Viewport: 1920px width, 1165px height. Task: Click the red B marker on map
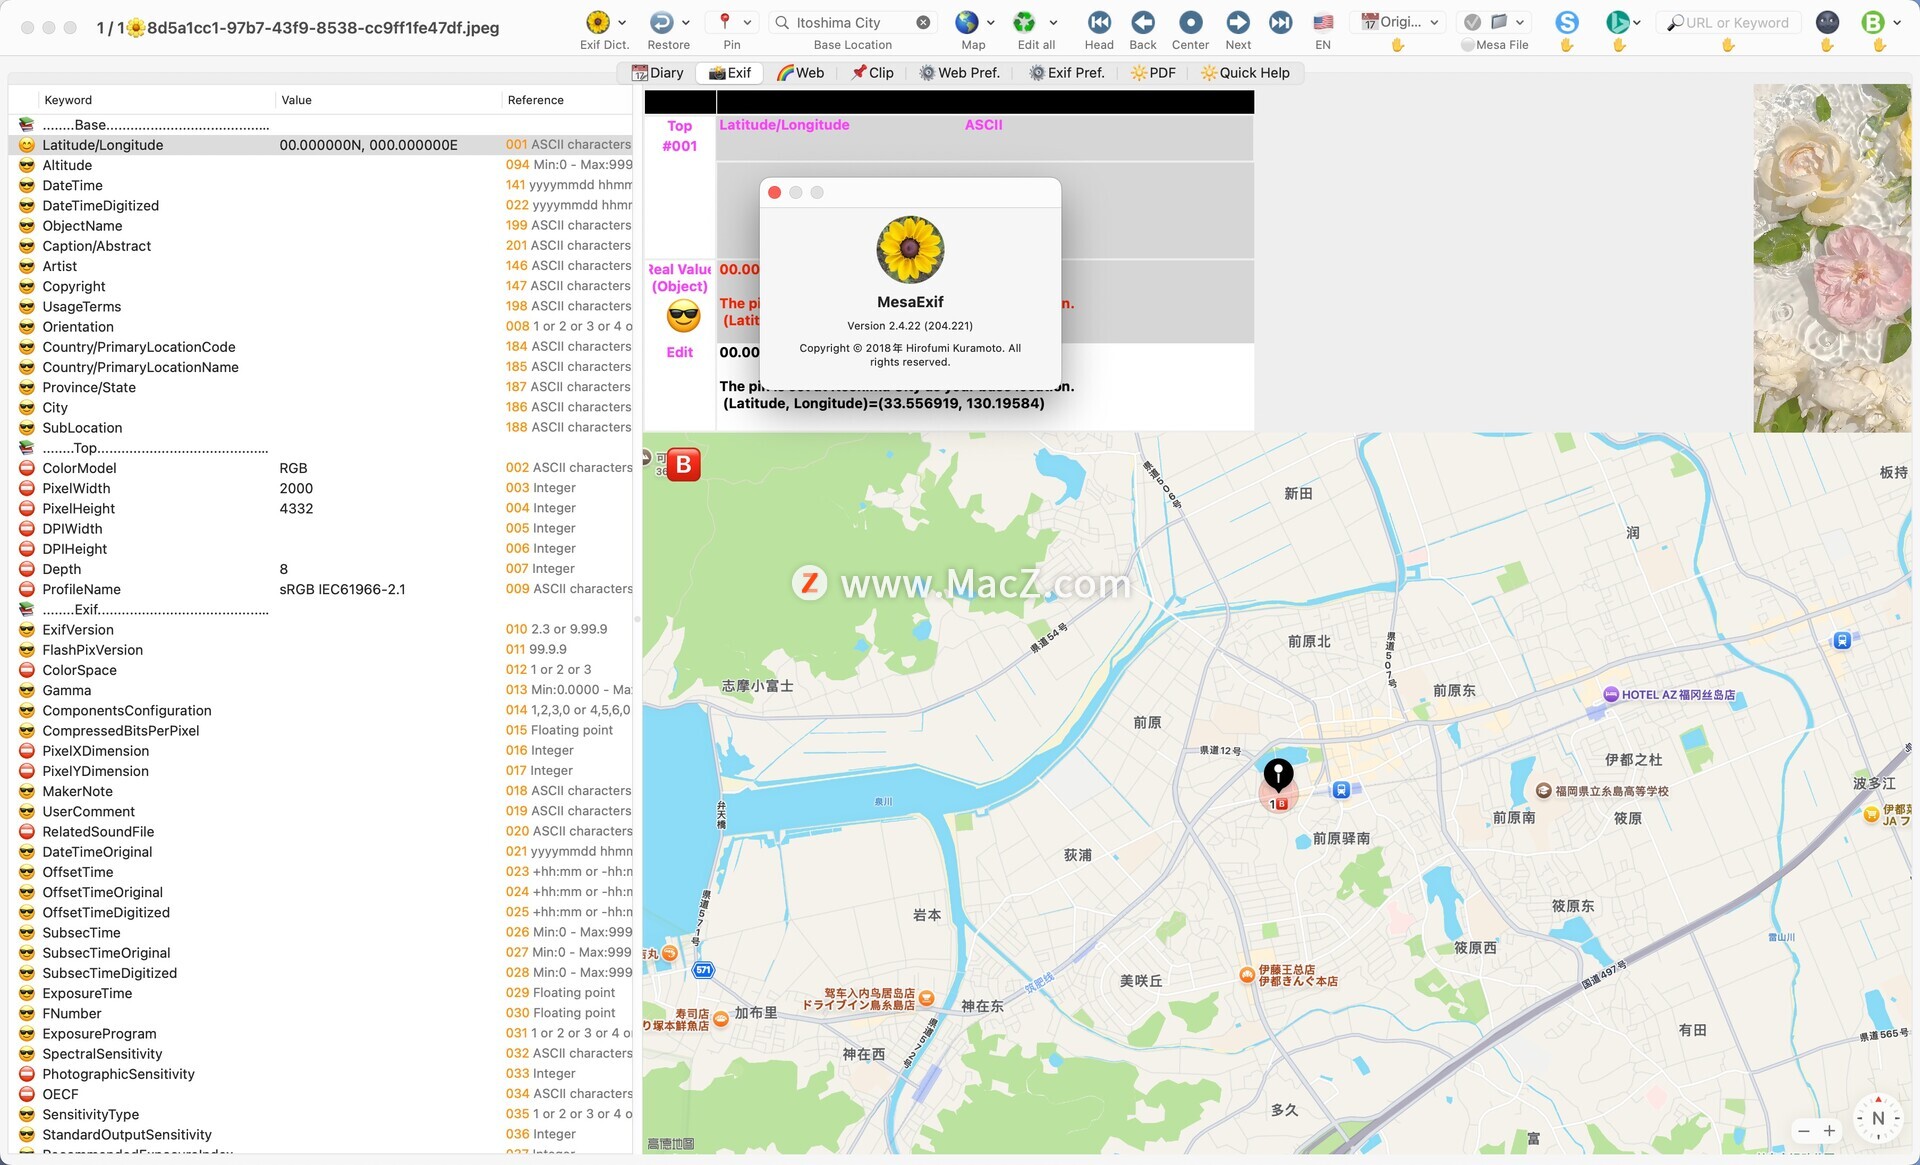[684, 464]
